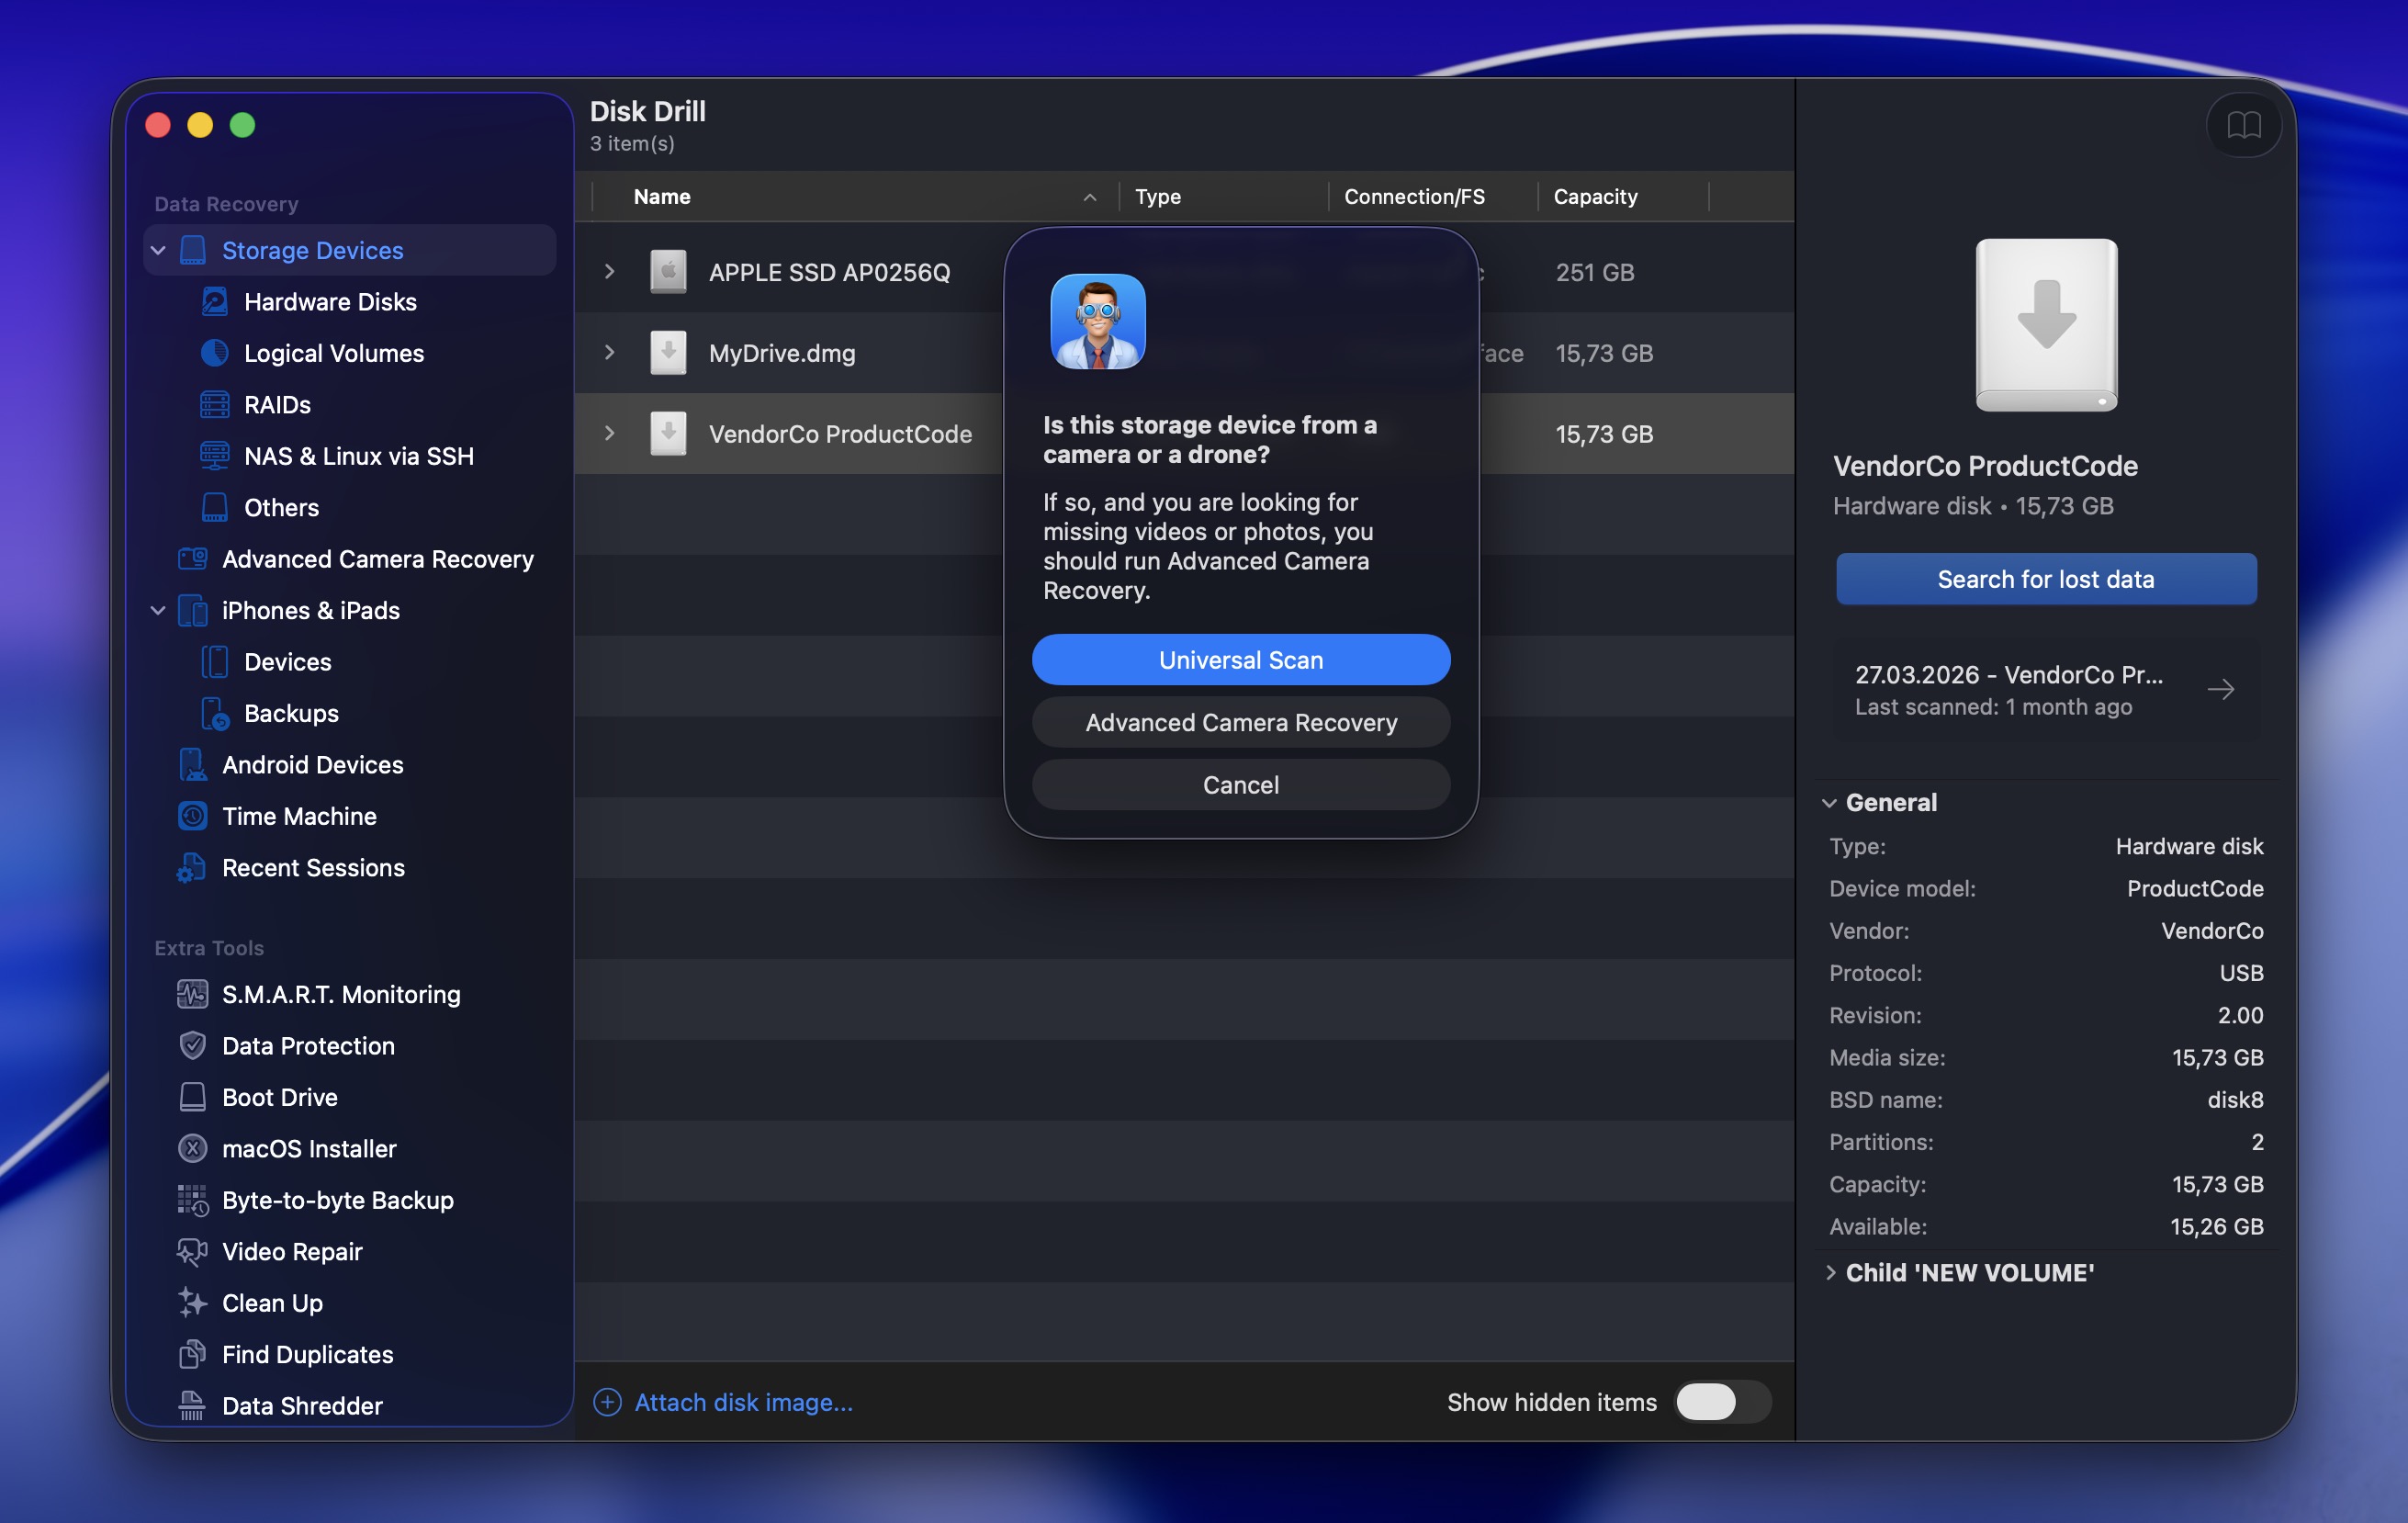Toggle the Show hidden items switch
This screenshot has width=2408, height=1523.
(x=1722, y=1402)
